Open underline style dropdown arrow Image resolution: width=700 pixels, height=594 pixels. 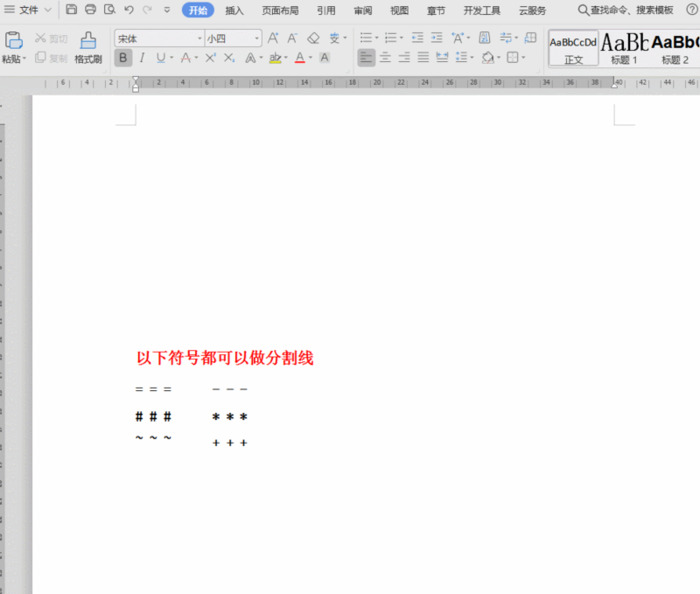(x=171, y=58)
